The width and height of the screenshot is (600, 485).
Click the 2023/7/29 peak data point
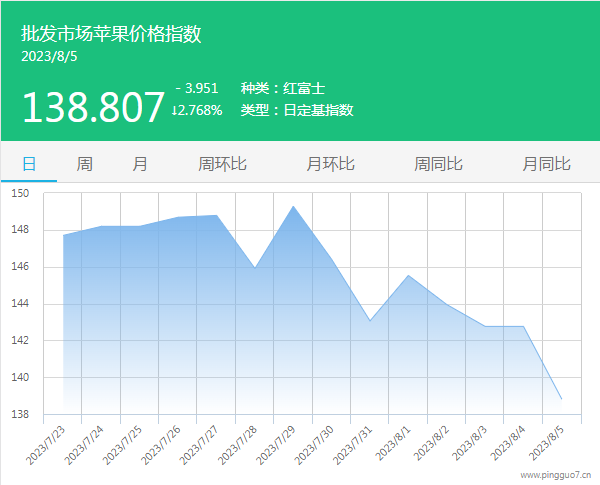click(x=293, y=206)
